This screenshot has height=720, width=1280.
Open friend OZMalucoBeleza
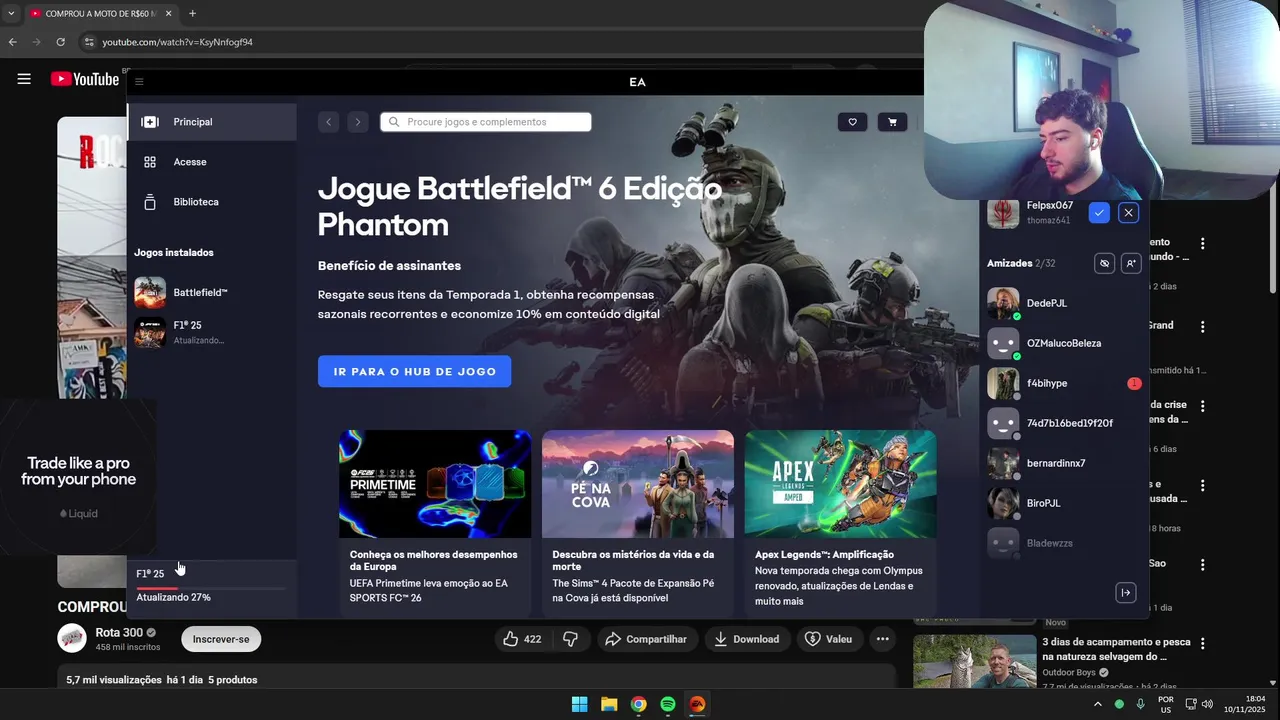pos(1064,343)
